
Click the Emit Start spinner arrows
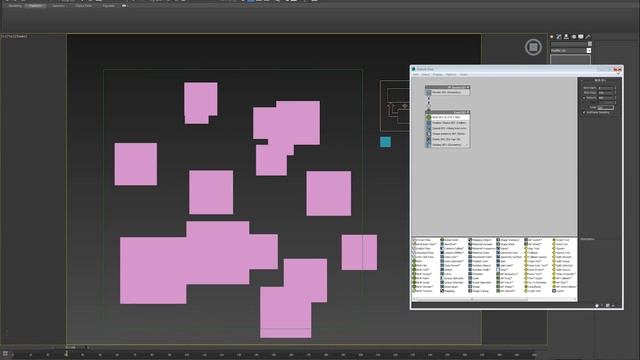(x=615, y=88)
